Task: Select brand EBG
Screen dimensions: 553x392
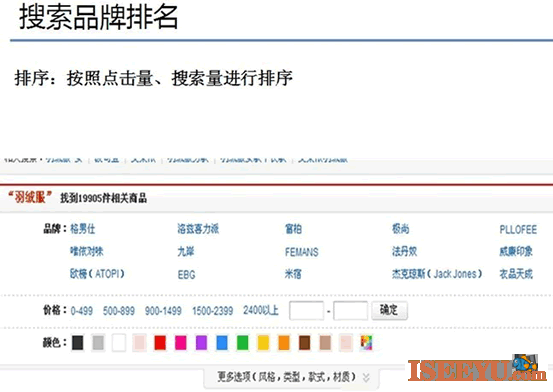Action: 187,275
